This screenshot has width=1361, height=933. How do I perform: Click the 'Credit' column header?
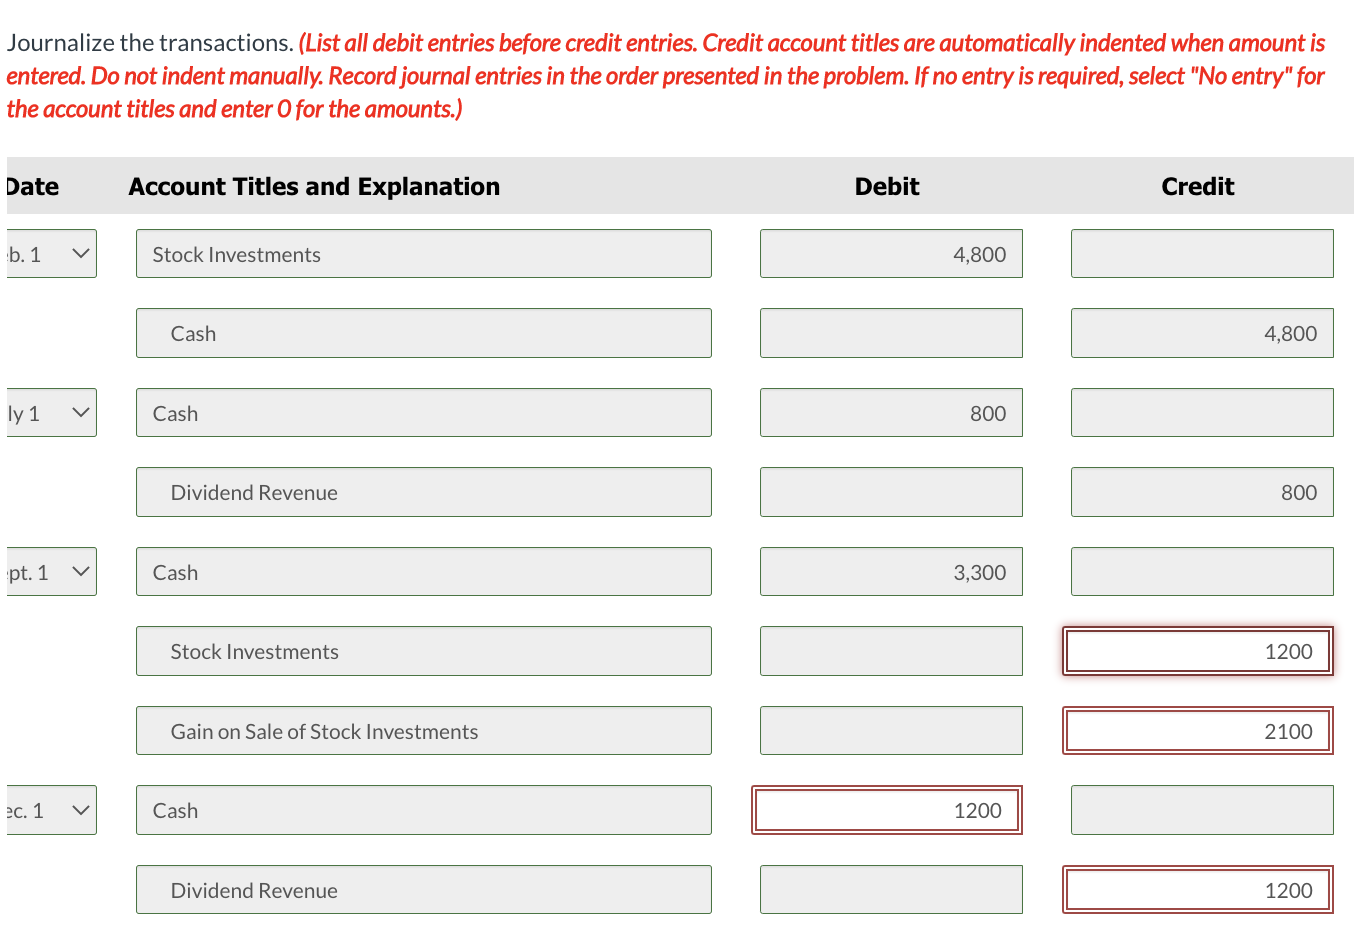(1198, 187)
